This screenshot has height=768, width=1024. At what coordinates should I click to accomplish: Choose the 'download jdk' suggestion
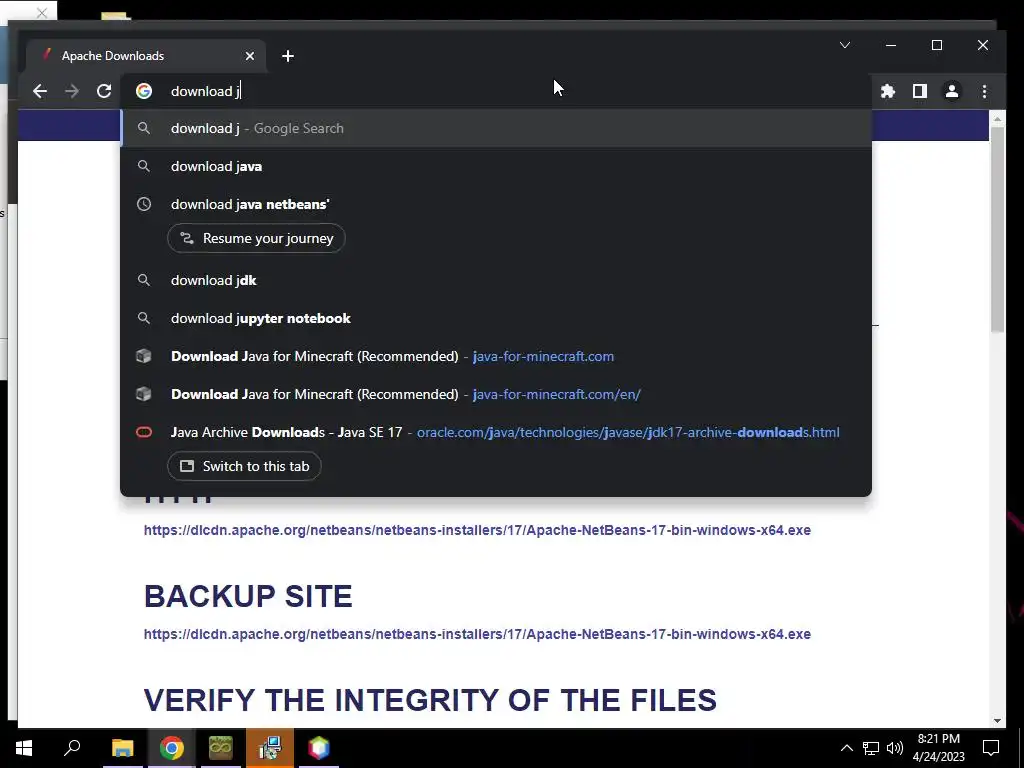pos(496,280)
